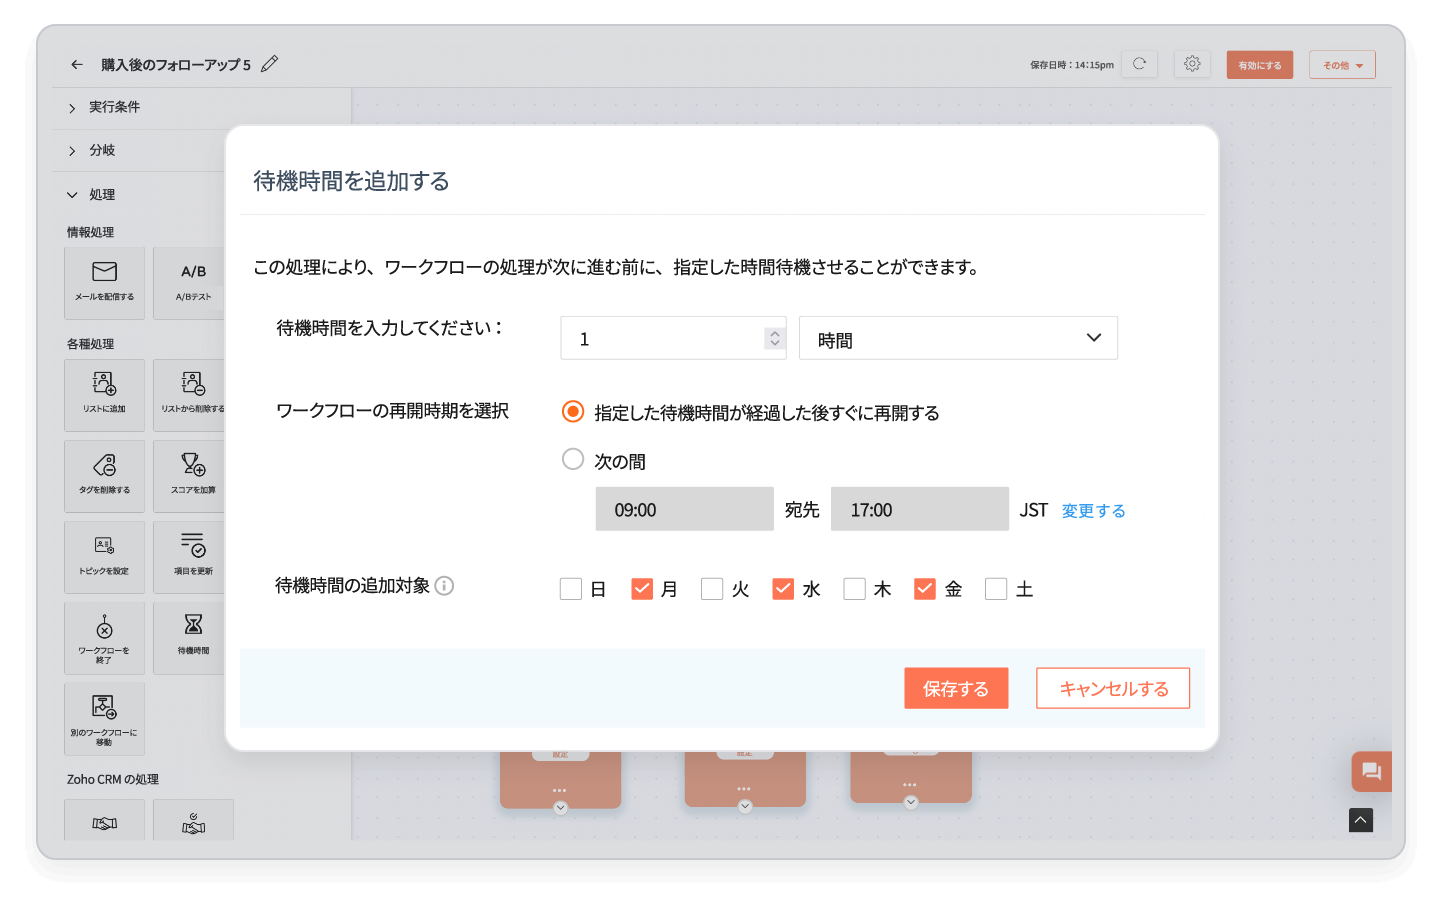This screenshot has width=1442, height=908.
Task: Click the wait time number stepper arrows
Action: click(774, 338)
